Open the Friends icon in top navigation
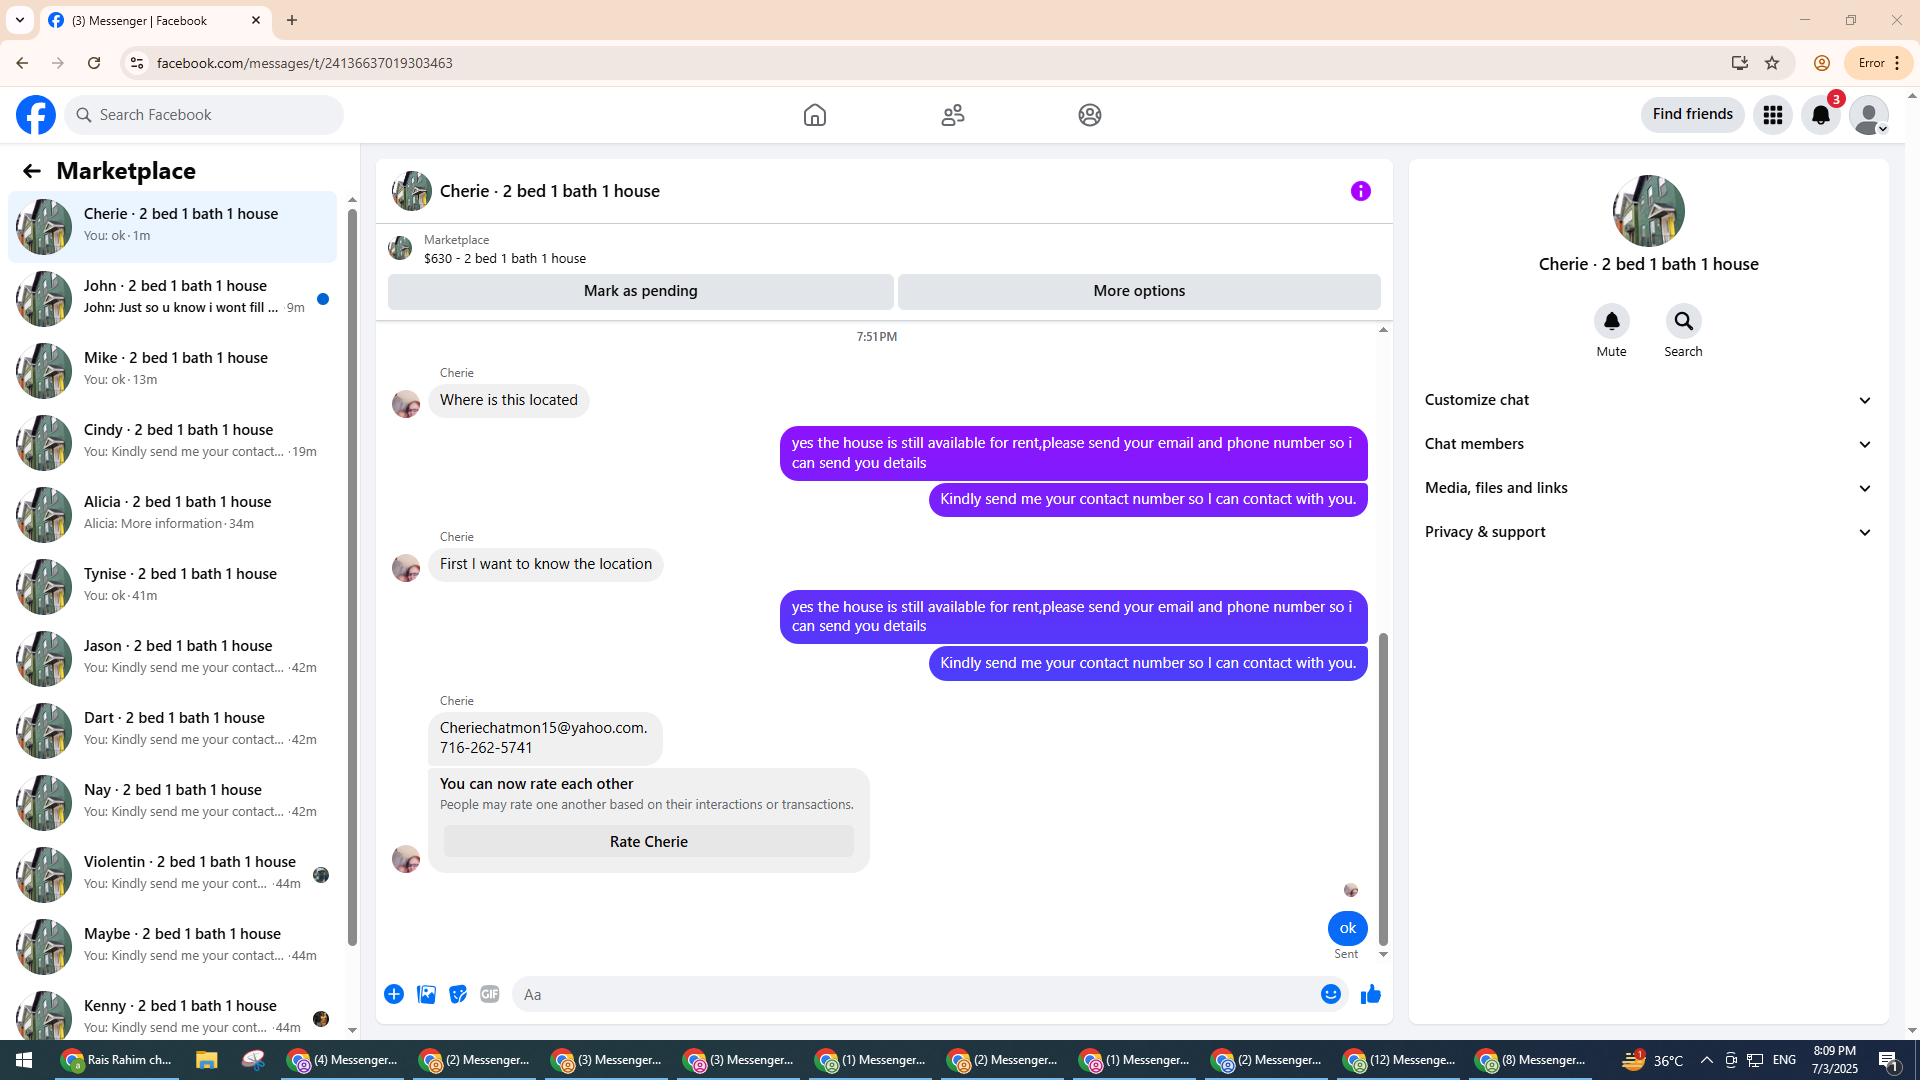1920x1080 pixels. tap(952, 115)
